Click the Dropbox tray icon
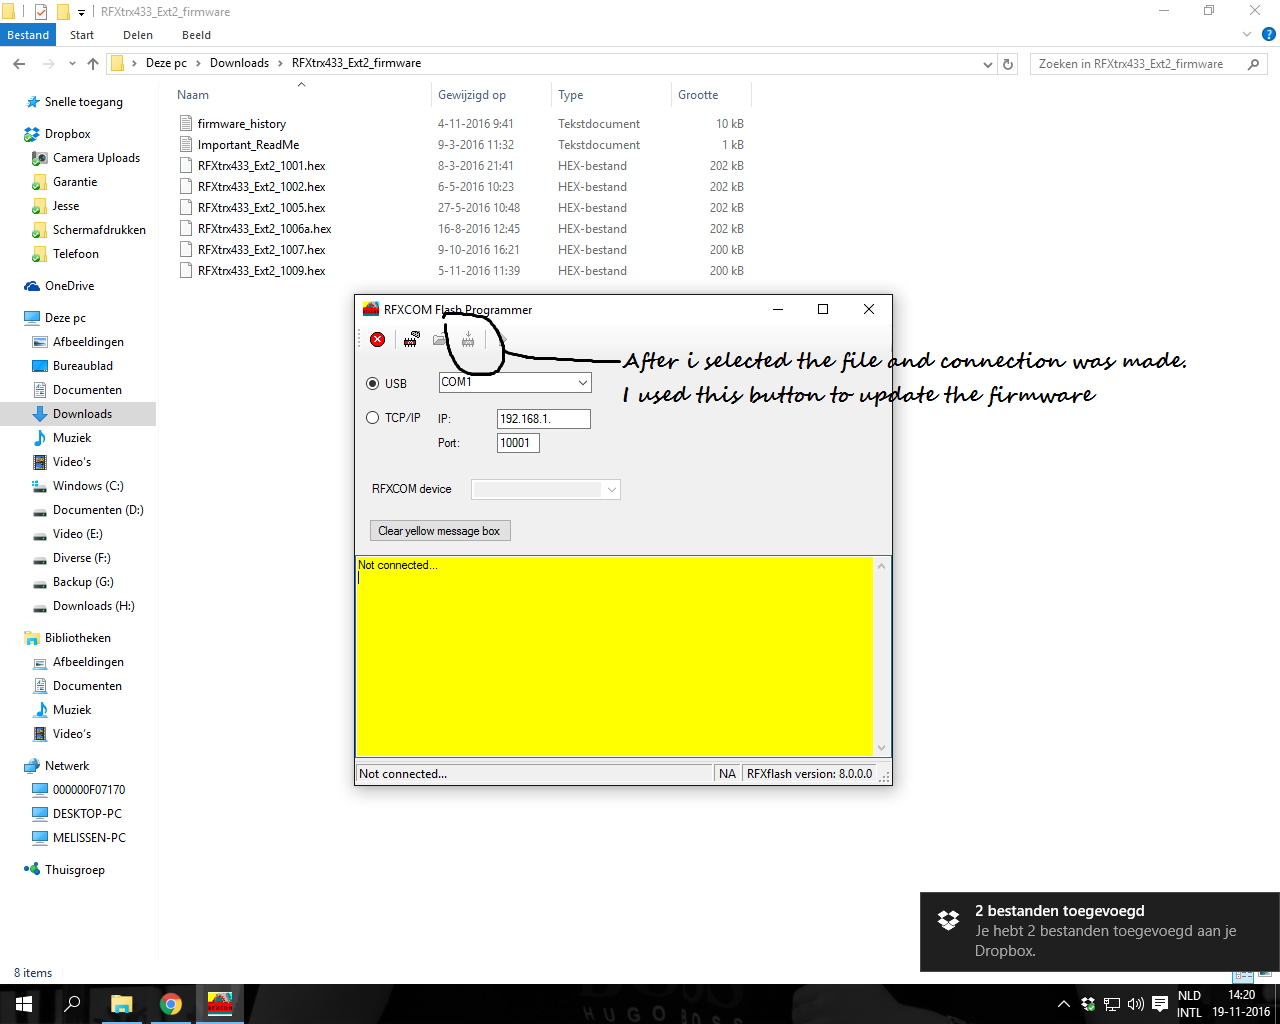 1088,1004
